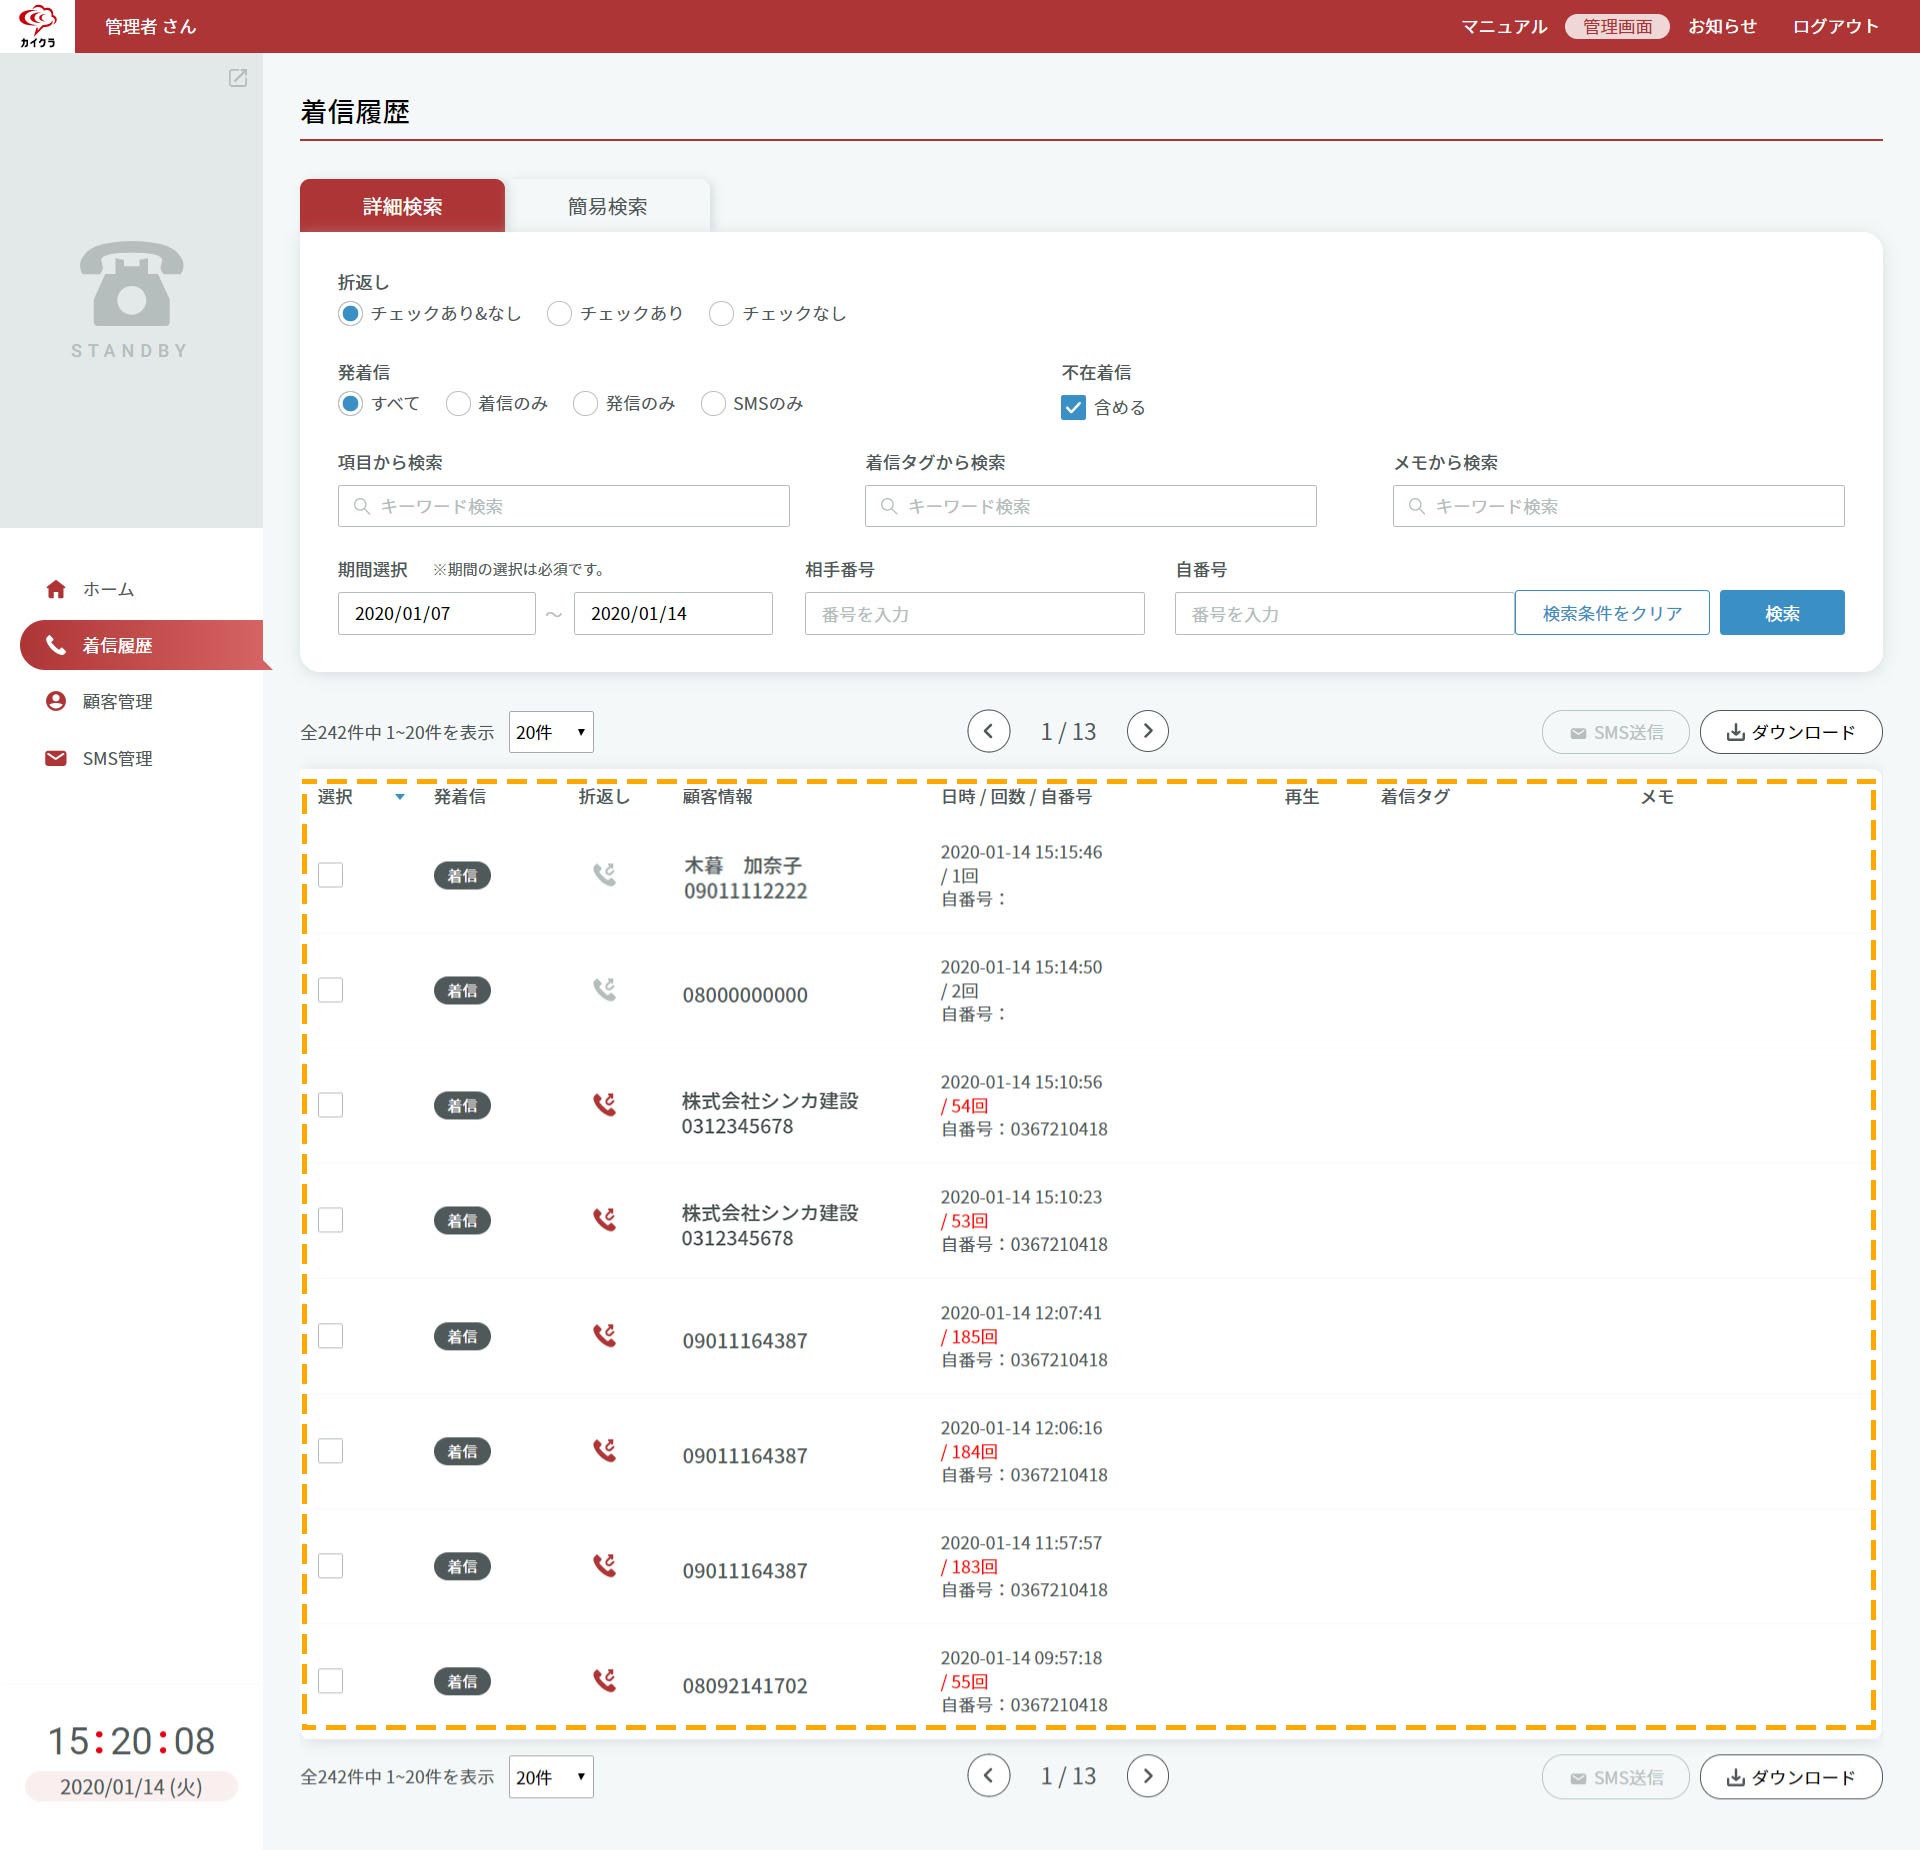1920x1850 pixels.
Task: Click callback icon for 木暮 加奈子 row
Action: click(604, 875)
